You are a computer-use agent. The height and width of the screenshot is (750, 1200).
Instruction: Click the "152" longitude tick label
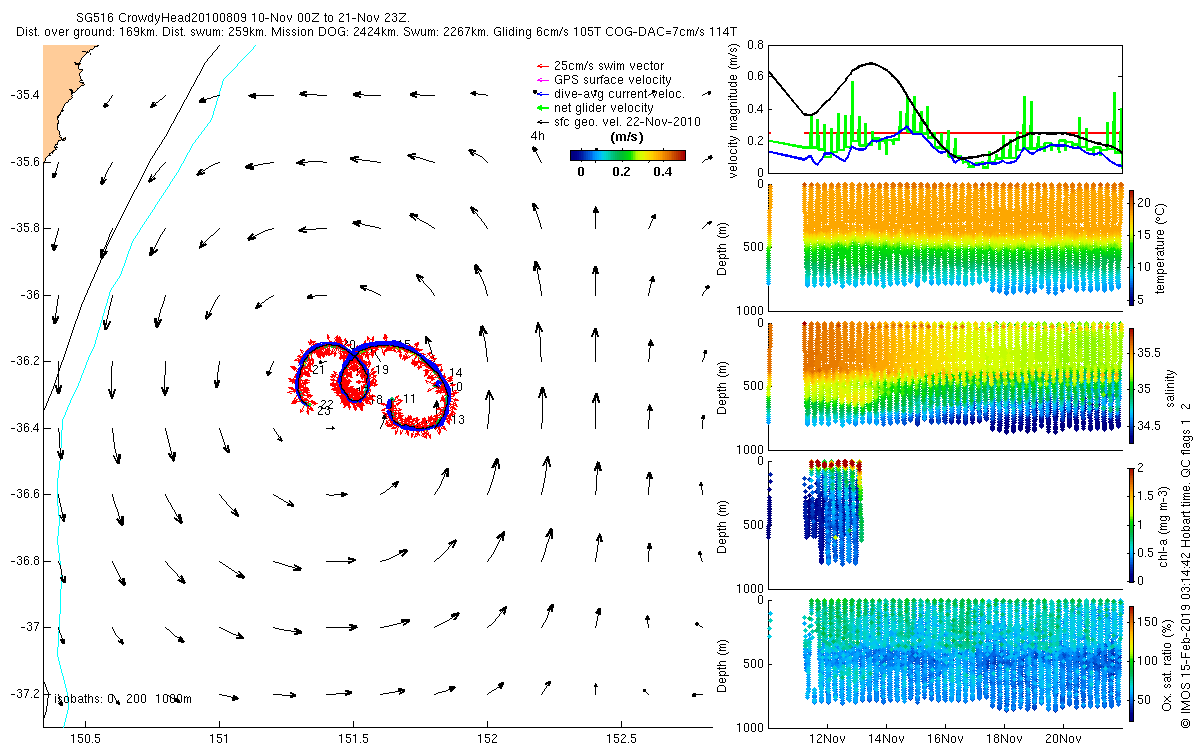pyautogui.click(x=486, y=739)
